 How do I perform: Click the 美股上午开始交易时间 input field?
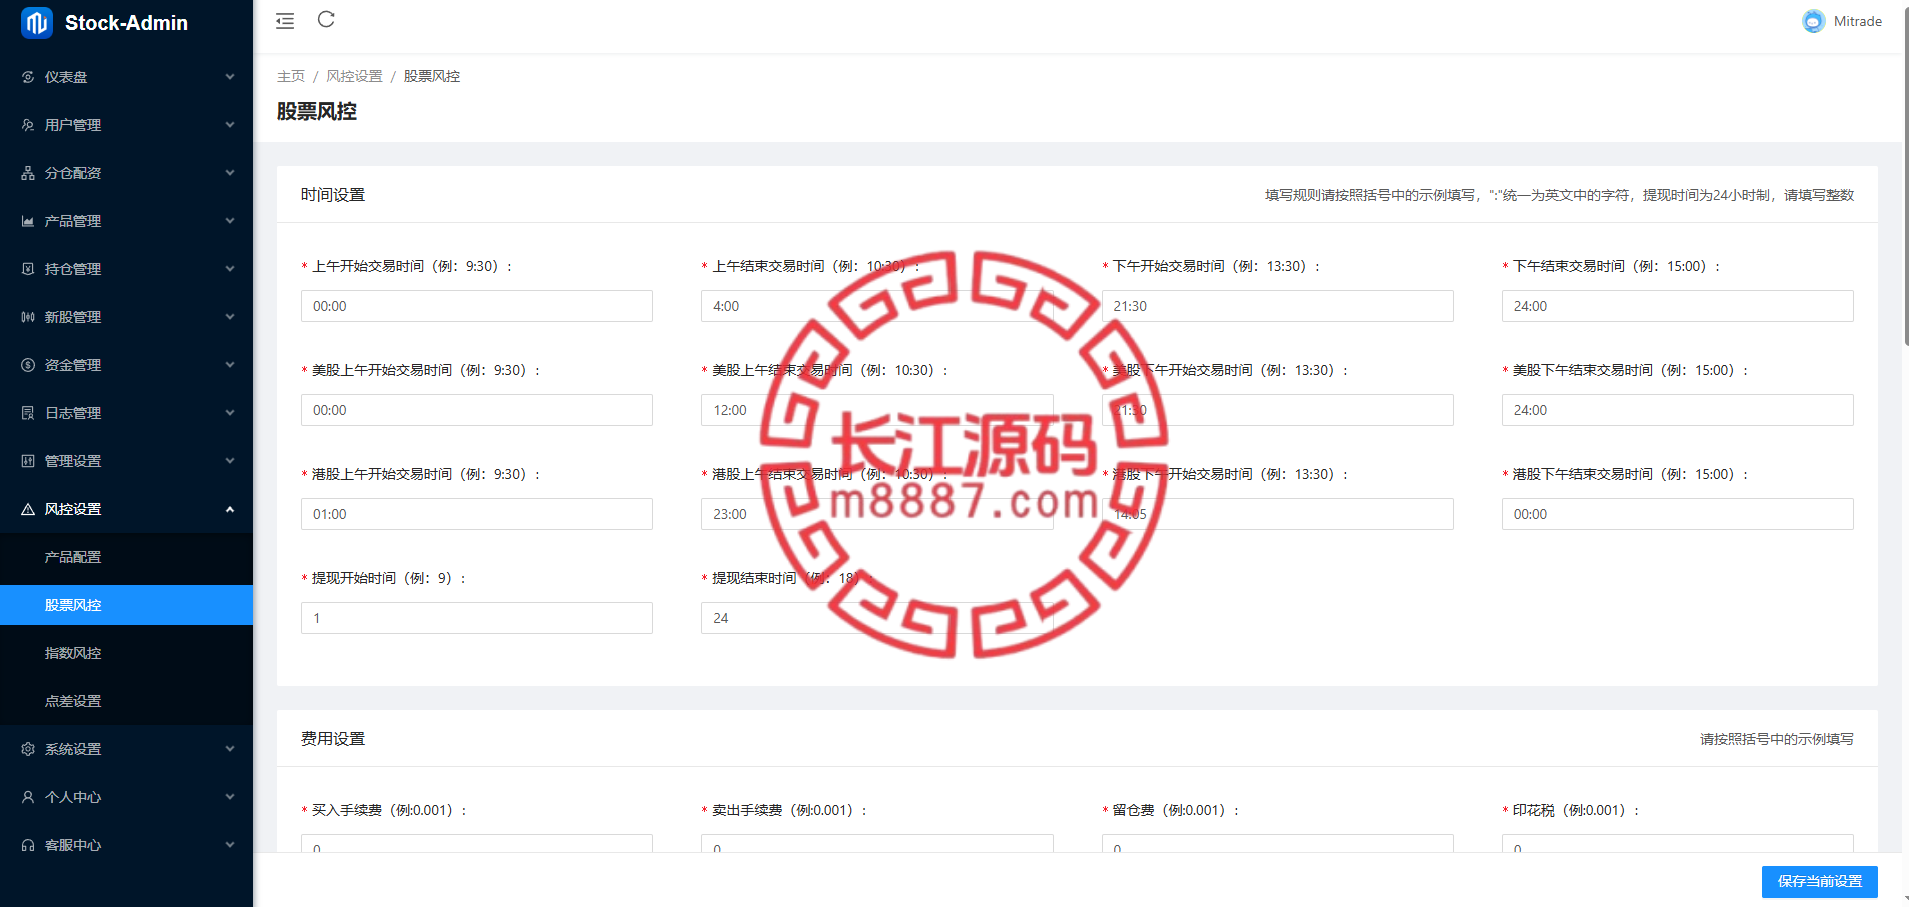(x=477, y=410)
